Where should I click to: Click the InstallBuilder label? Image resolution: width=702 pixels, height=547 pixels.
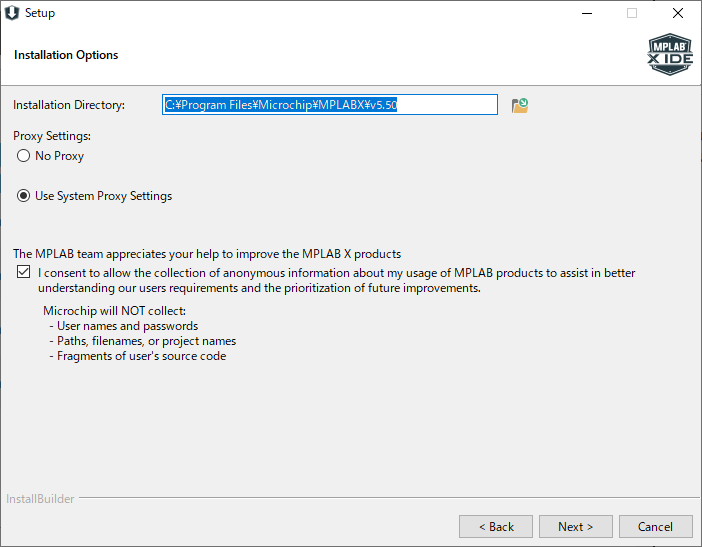point(40,499)
